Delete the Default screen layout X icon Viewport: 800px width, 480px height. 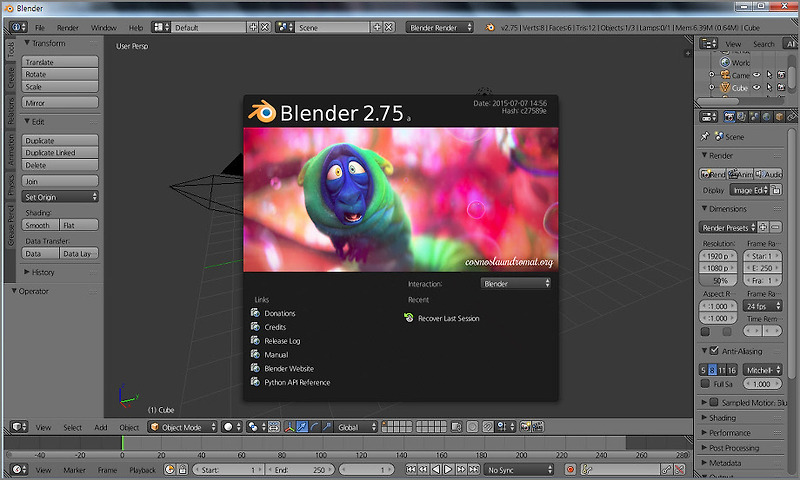pyautogui.click(x=265, y=27)
